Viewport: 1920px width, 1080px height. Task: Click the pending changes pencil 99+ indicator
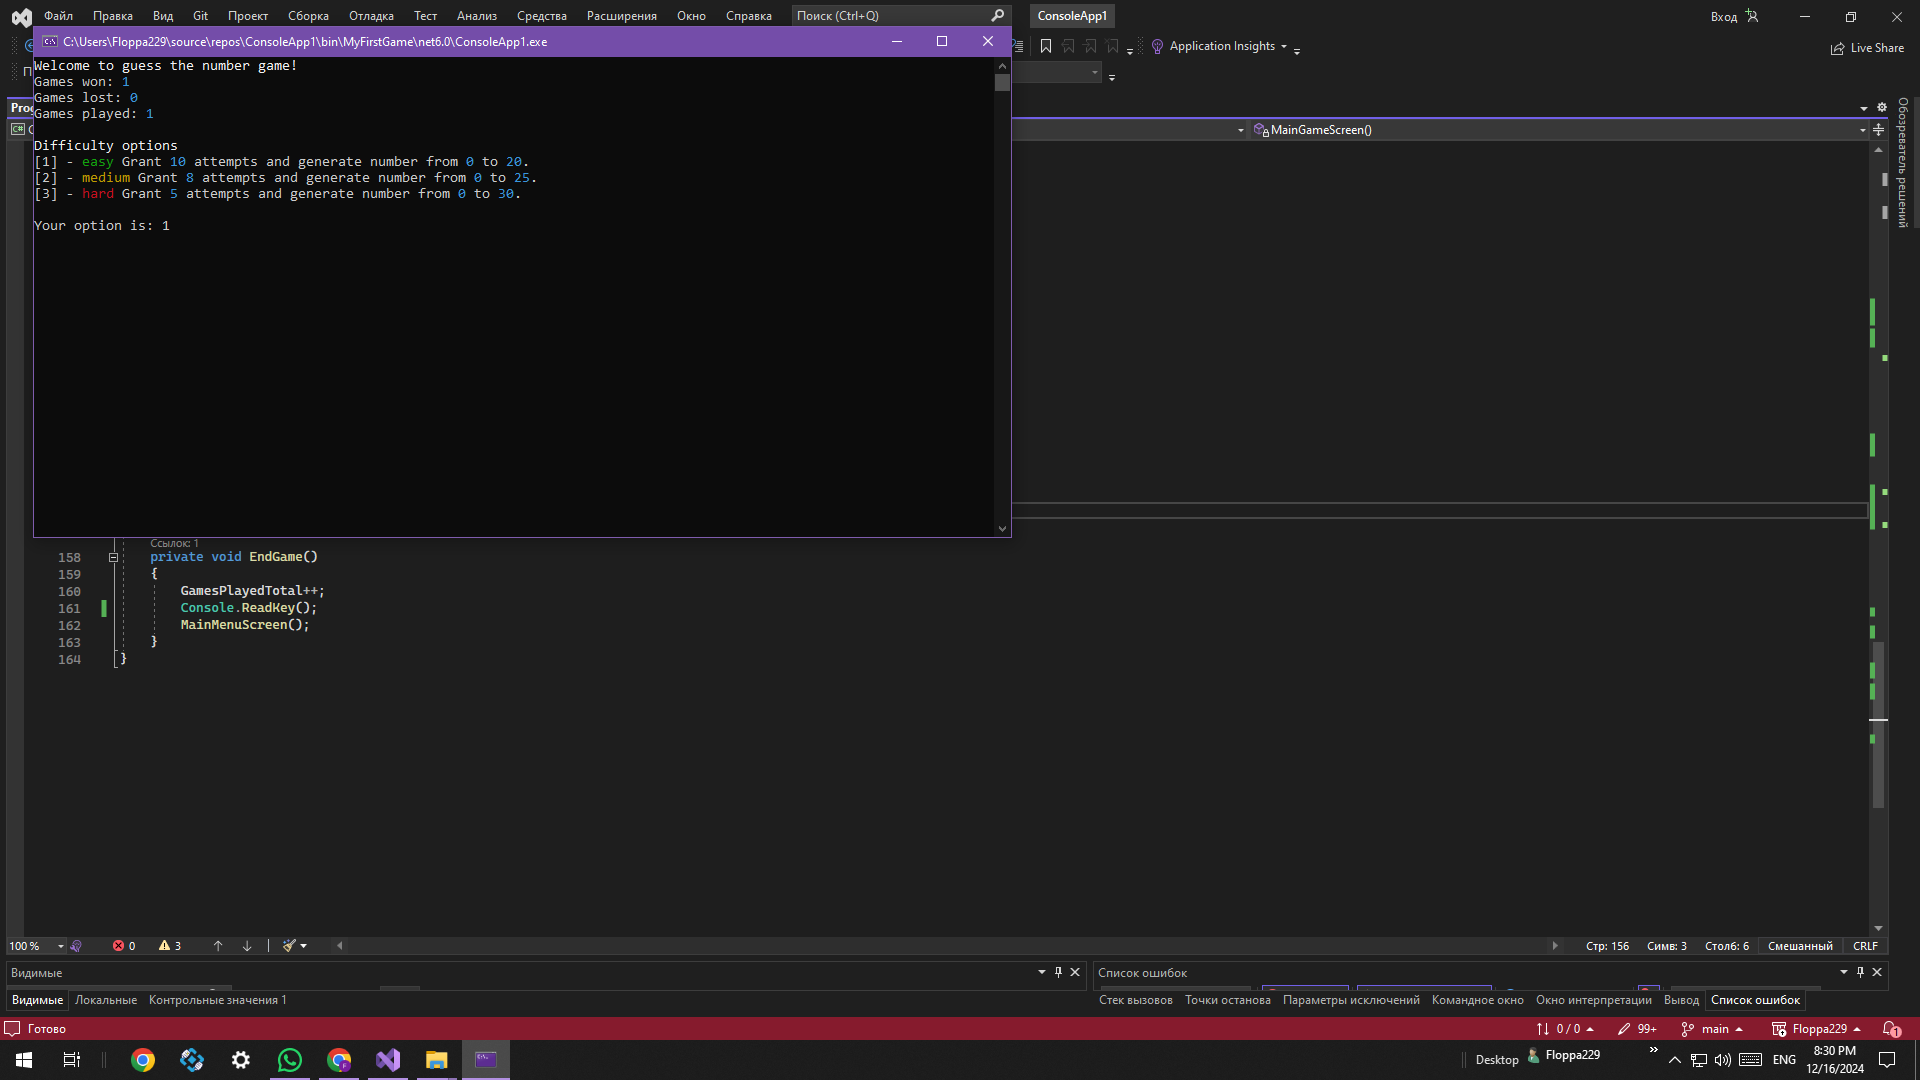tap(1637, 1029)
